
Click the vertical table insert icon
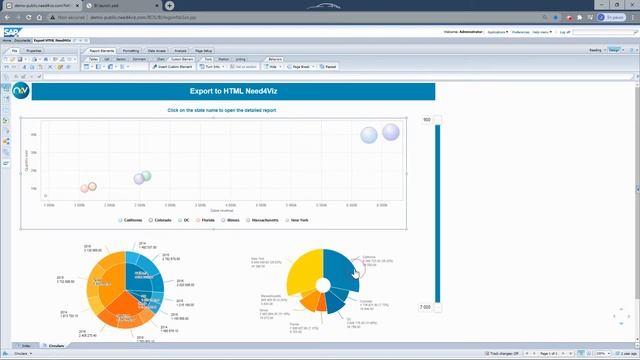point(87,67)
